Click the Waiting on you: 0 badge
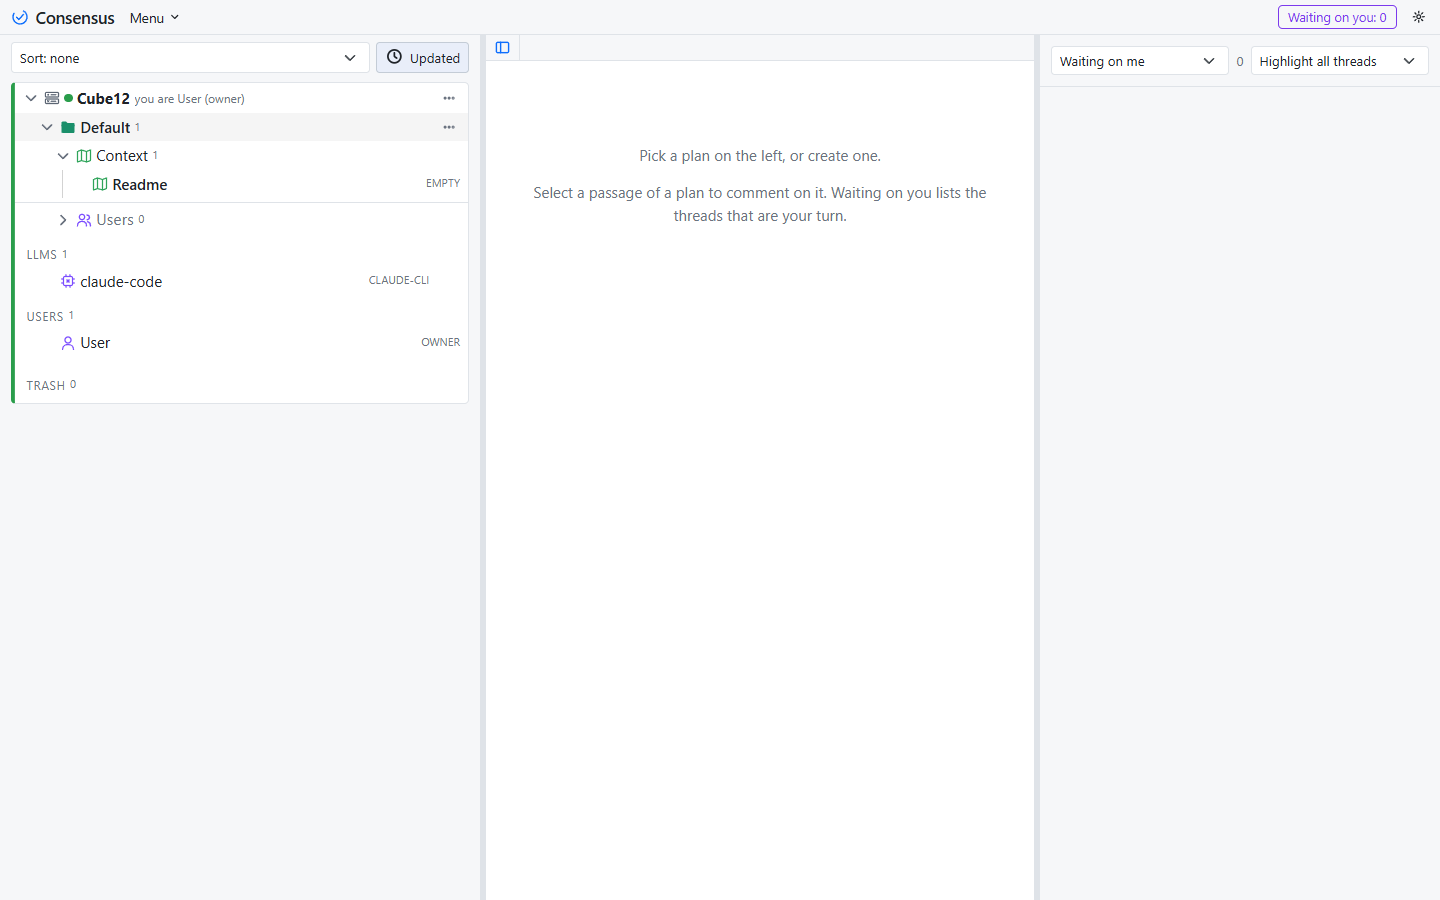 pos(1337,17)
